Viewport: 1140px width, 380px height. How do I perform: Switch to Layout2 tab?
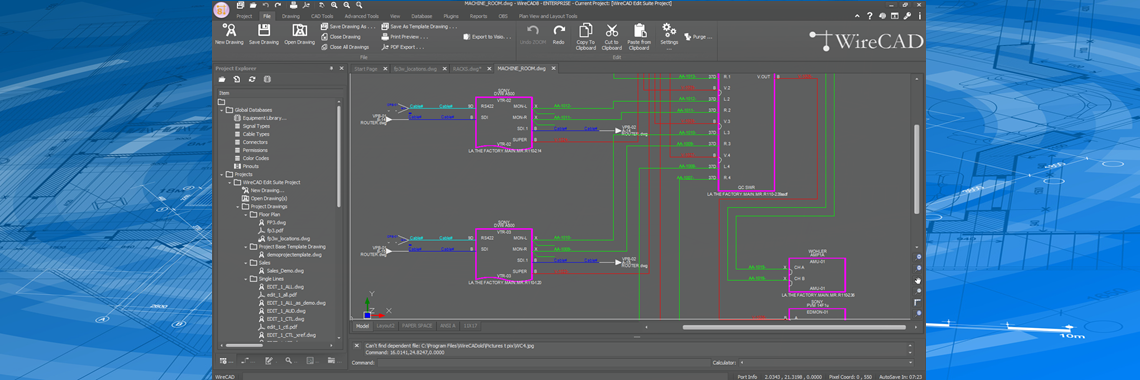click(x=385, y=326)
